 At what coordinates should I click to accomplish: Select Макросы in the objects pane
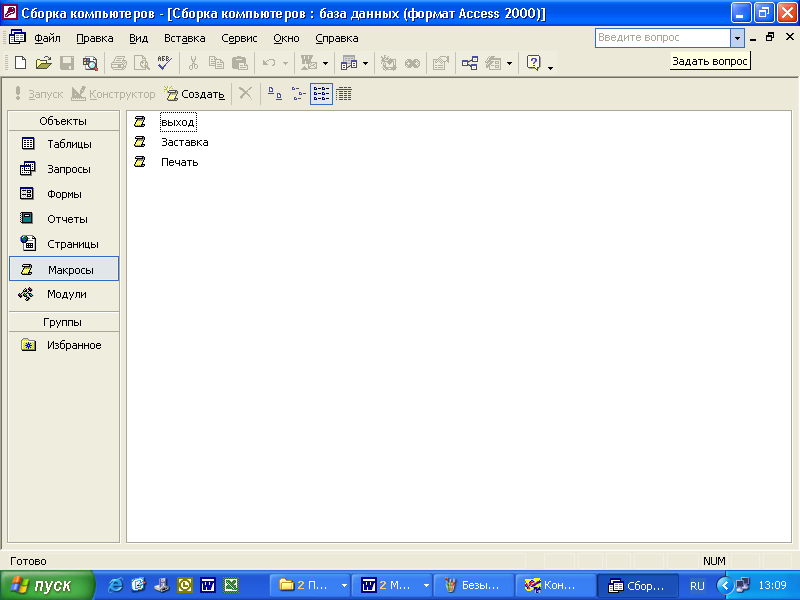(64, 269)
